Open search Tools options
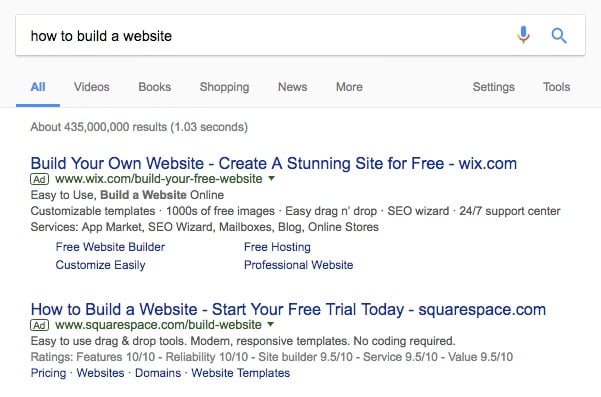 (556, 87)
